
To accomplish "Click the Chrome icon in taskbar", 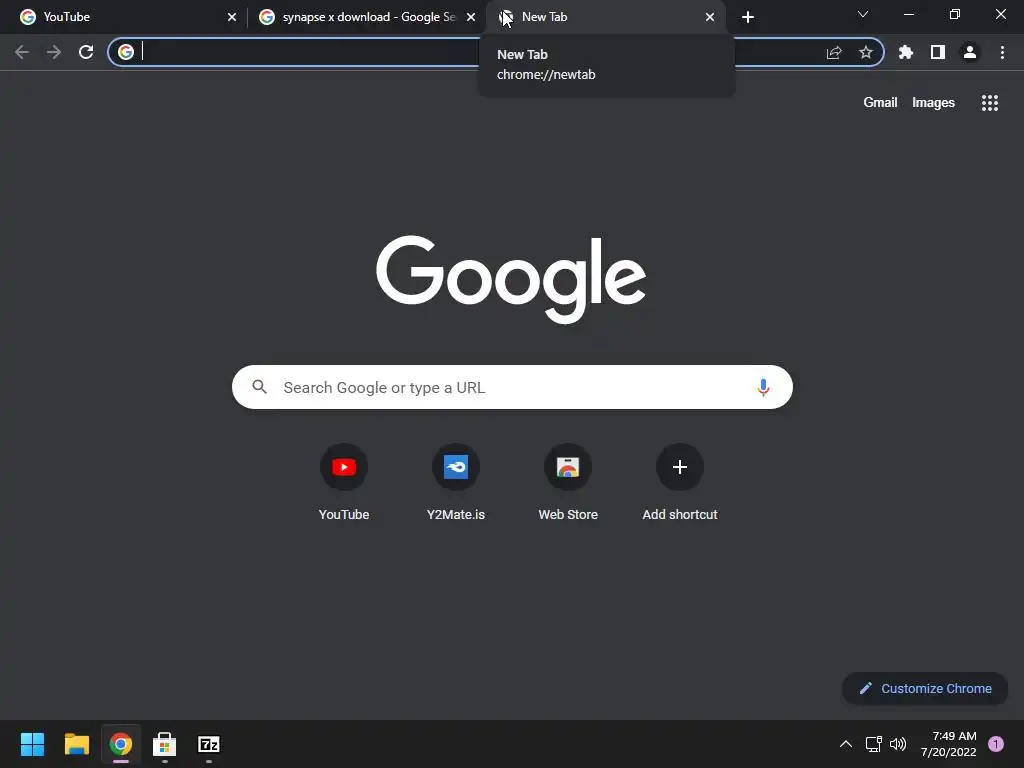I will pyautogui.click(x=121, y=744).
